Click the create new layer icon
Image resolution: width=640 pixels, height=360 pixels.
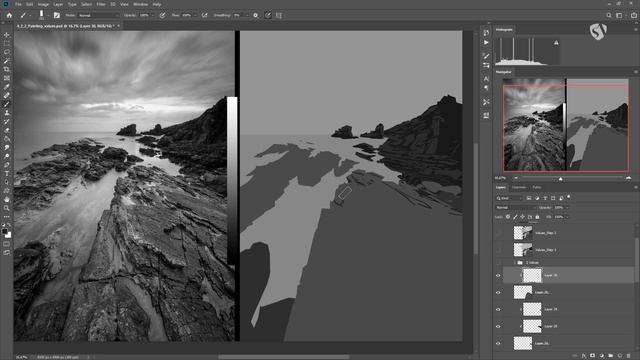620,356
